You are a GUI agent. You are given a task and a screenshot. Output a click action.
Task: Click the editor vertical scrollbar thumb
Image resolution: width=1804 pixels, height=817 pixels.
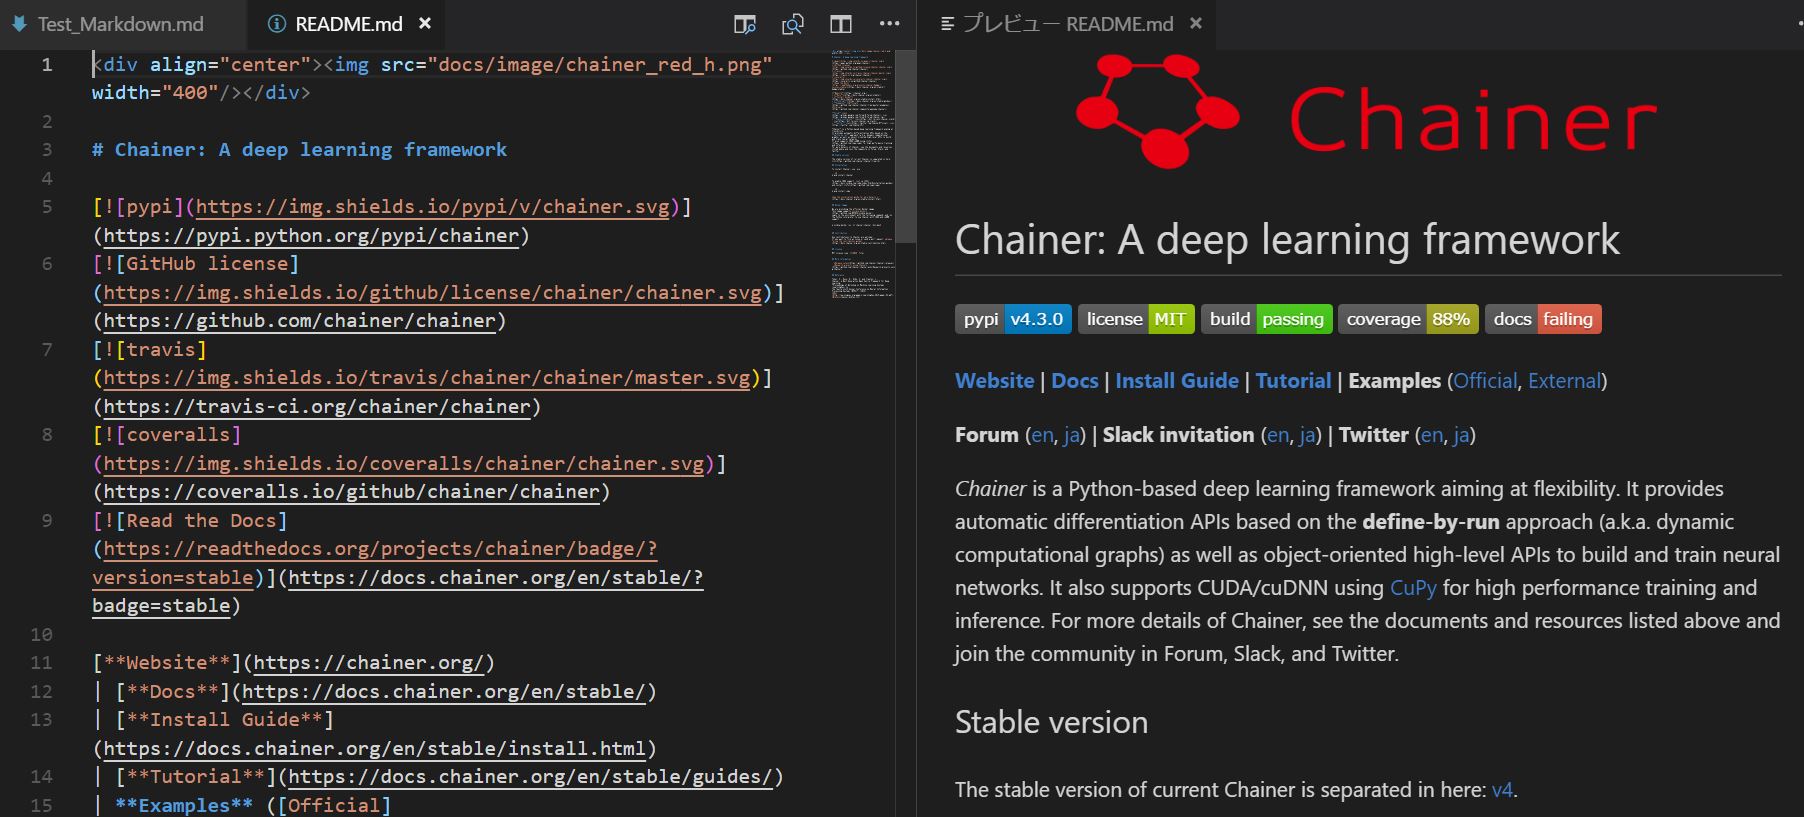pos(905,146)
